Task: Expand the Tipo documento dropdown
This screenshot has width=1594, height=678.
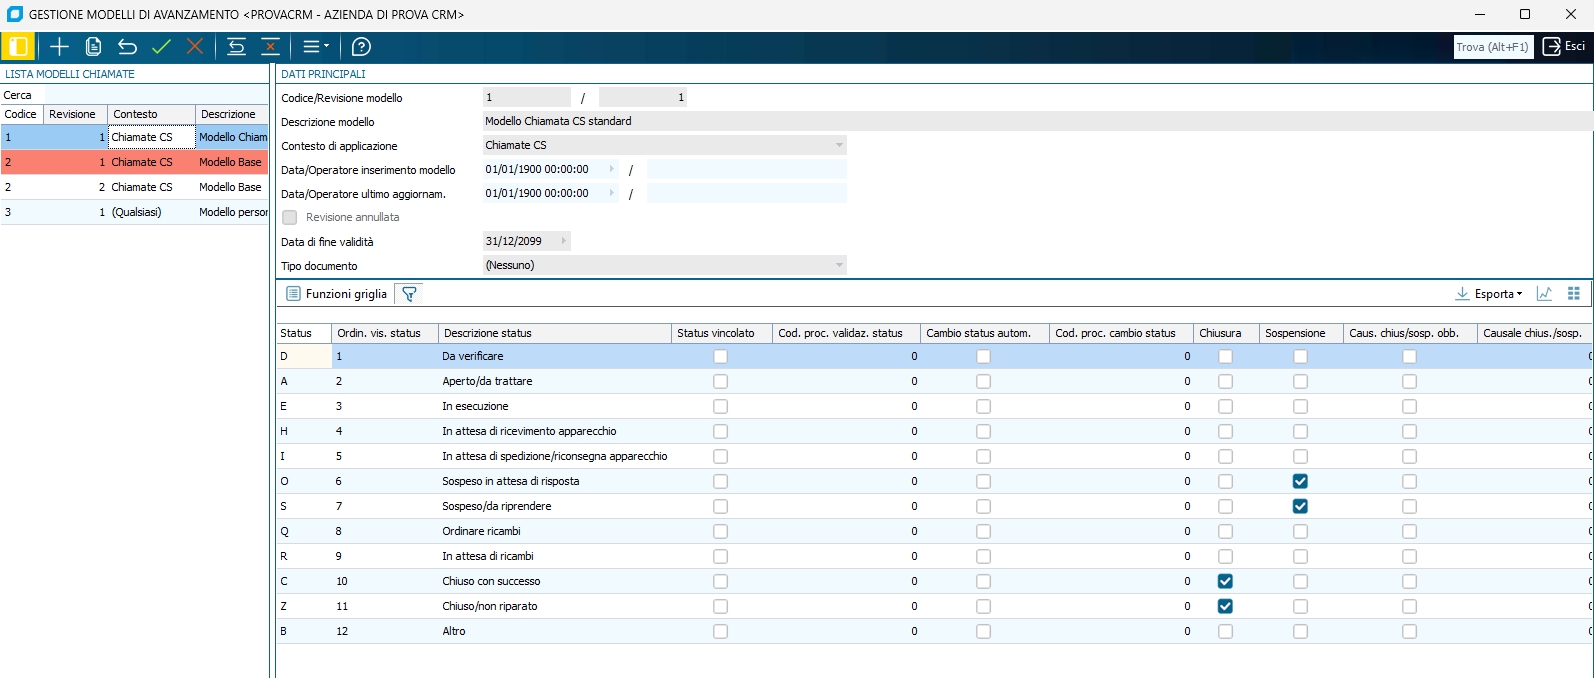Action: [838, 266]
